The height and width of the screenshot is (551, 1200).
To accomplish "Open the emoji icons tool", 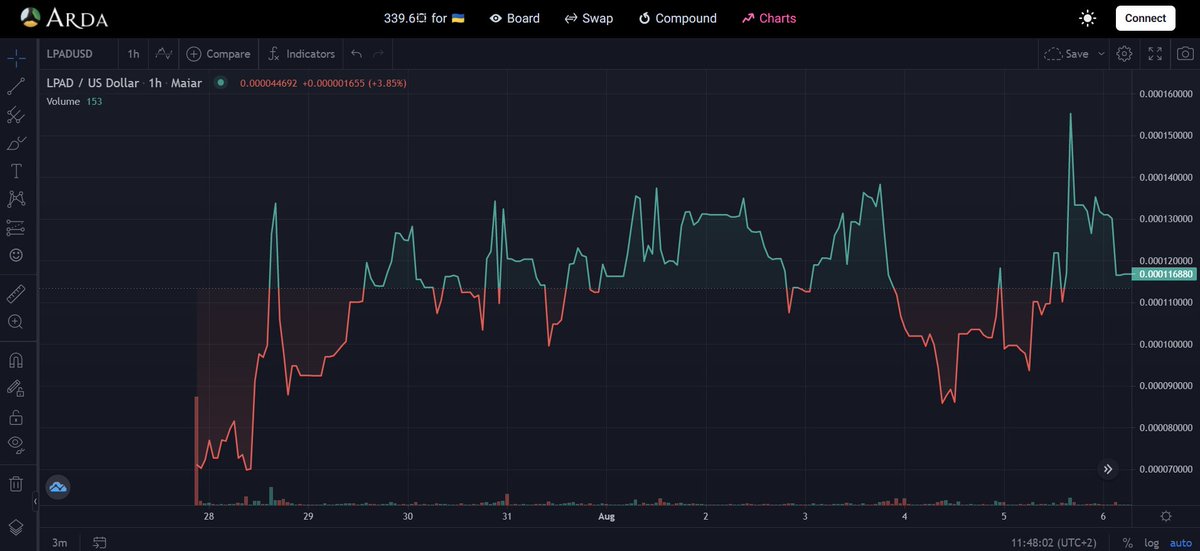I will click(16, 255).
